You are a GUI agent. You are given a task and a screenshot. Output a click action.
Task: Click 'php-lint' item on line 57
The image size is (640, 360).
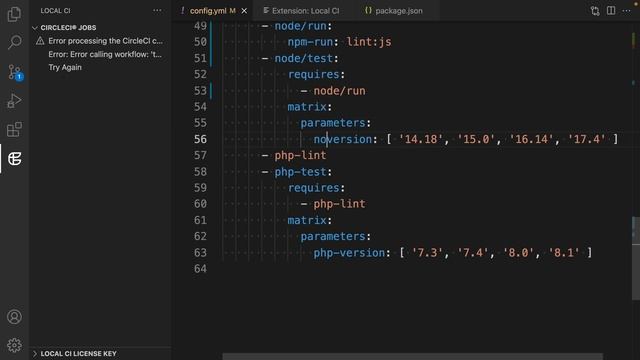[x=300, y=155]
